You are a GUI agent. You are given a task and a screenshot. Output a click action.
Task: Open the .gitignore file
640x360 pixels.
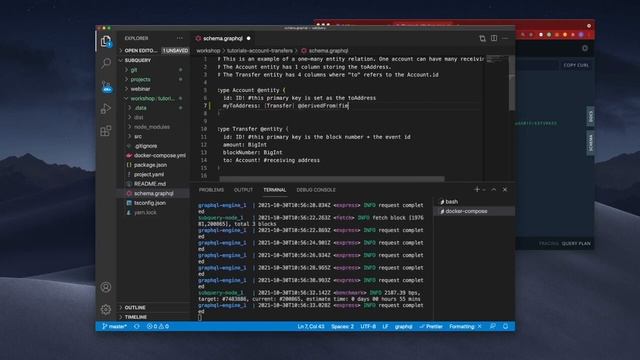click(x=153, y=146)
